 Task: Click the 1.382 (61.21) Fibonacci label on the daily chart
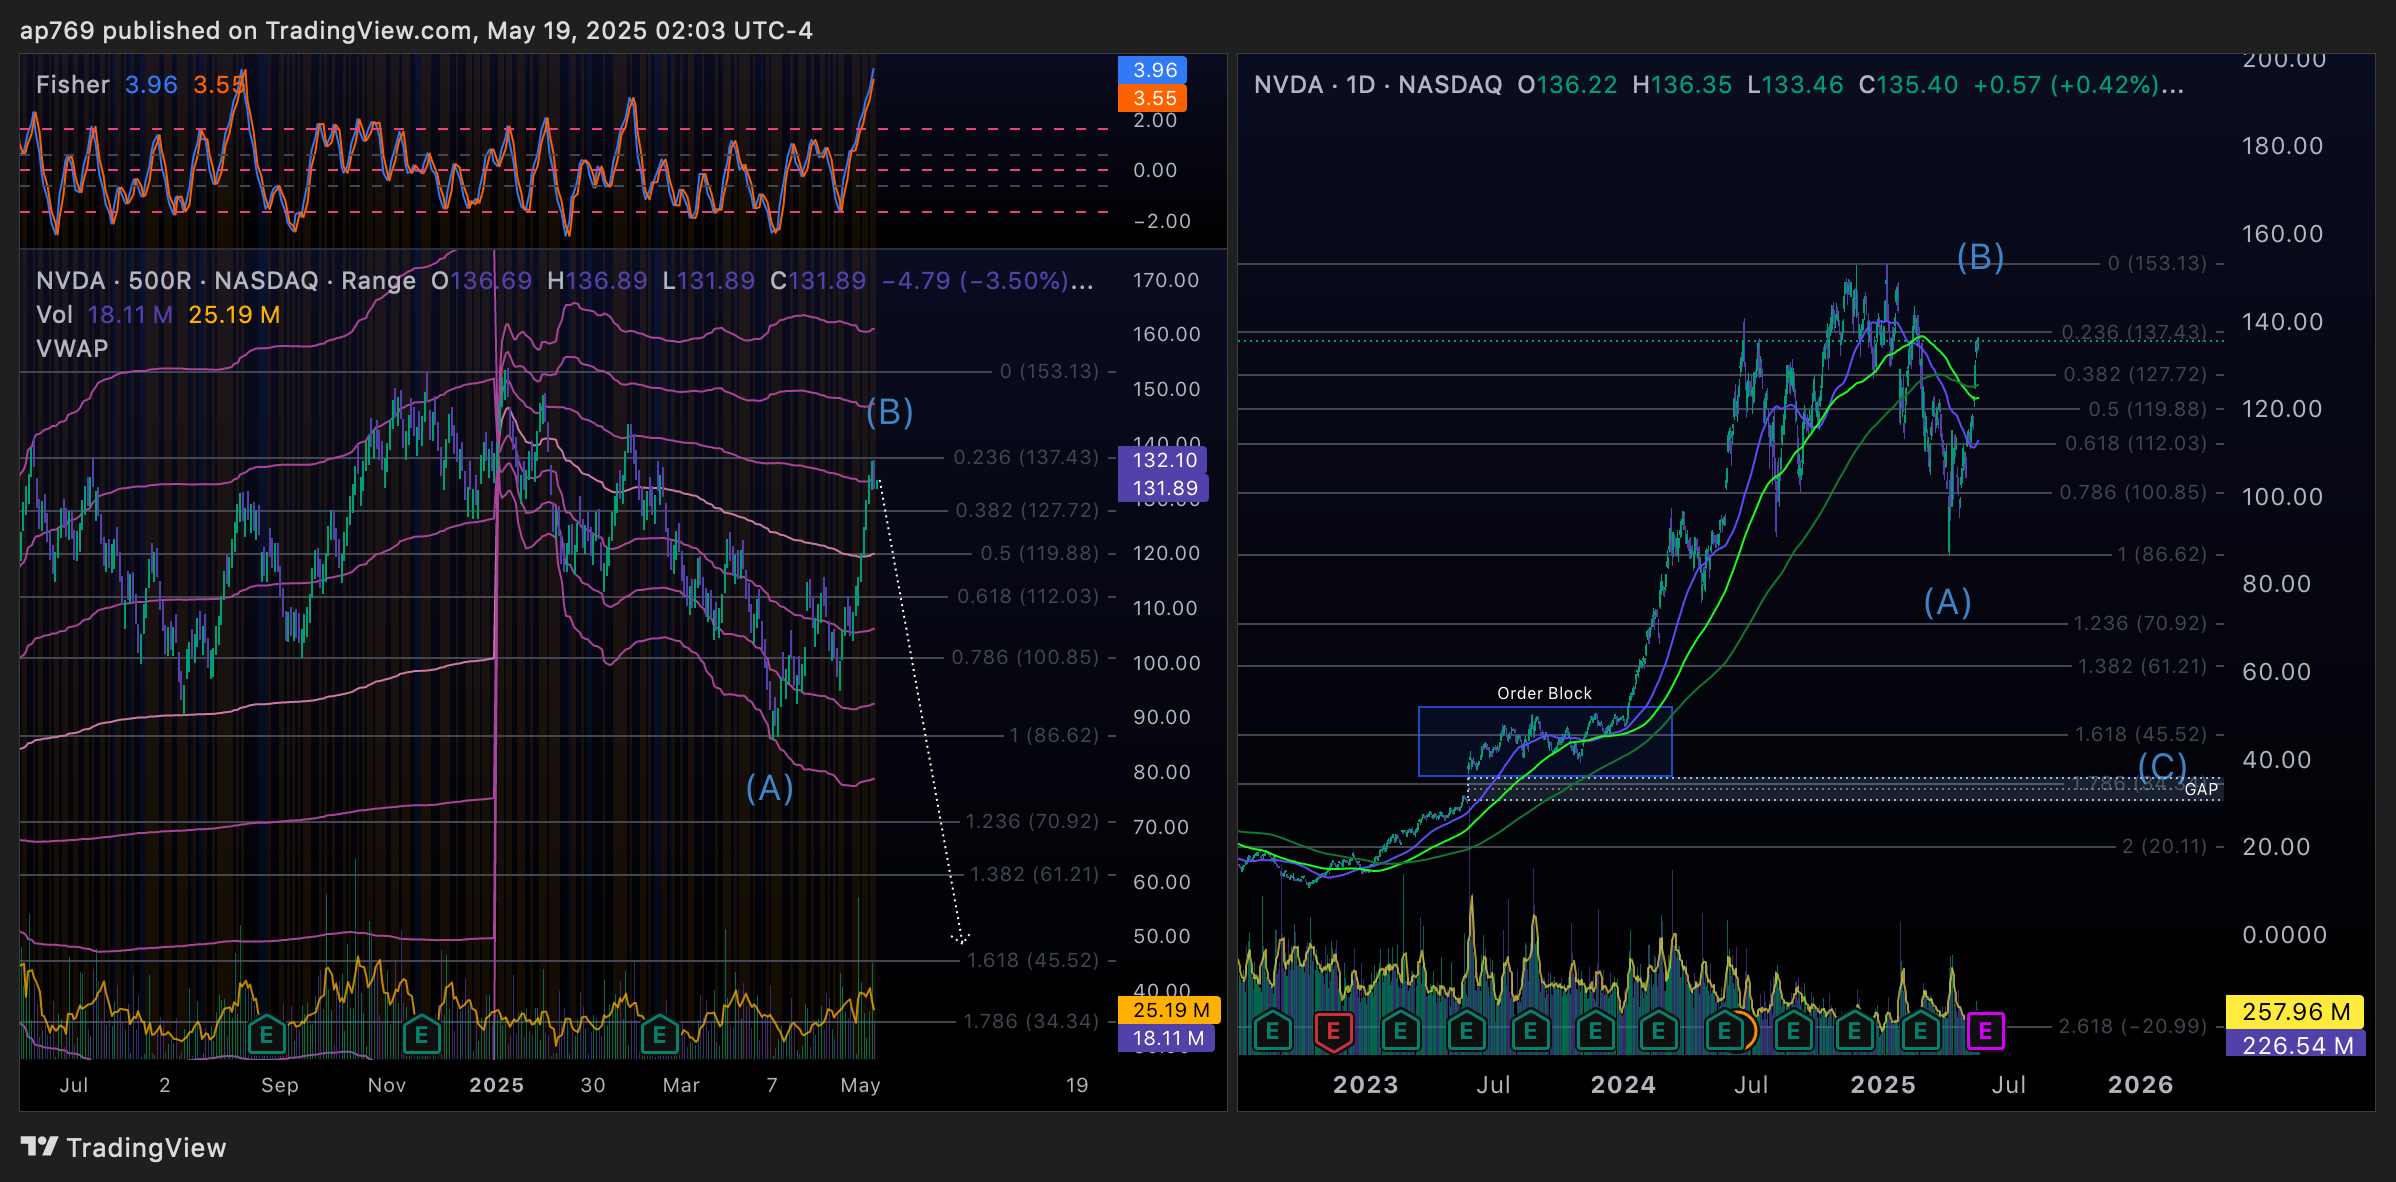(2142, 667)
